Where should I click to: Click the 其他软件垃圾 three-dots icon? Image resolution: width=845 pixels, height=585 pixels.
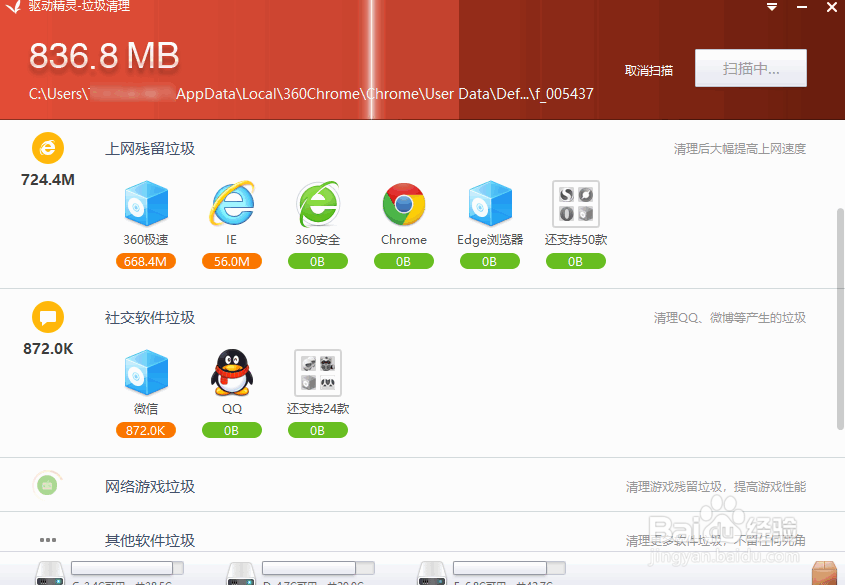pyautogui.click(x=48, y=540)
